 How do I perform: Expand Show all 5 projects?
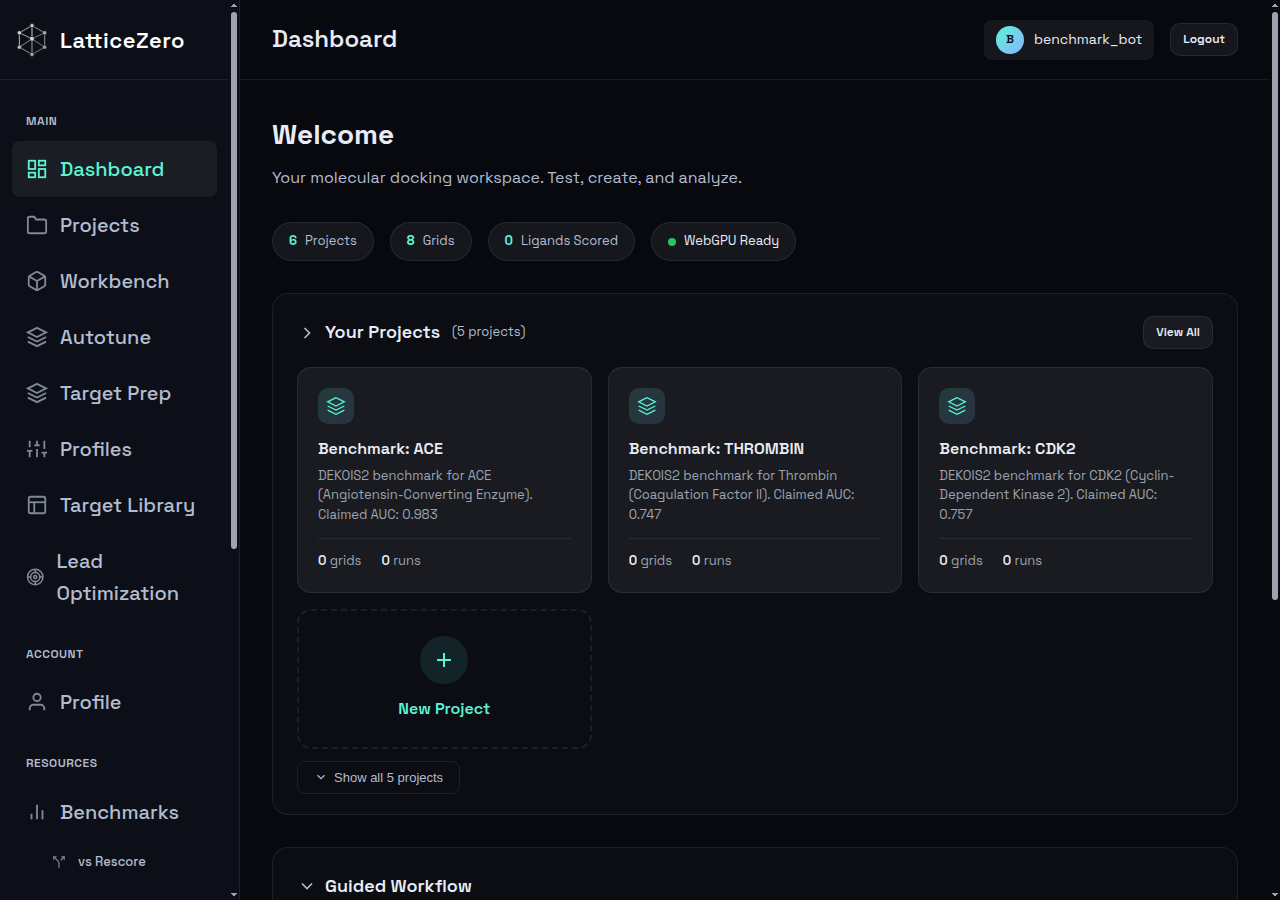click(x=378, y=777)
